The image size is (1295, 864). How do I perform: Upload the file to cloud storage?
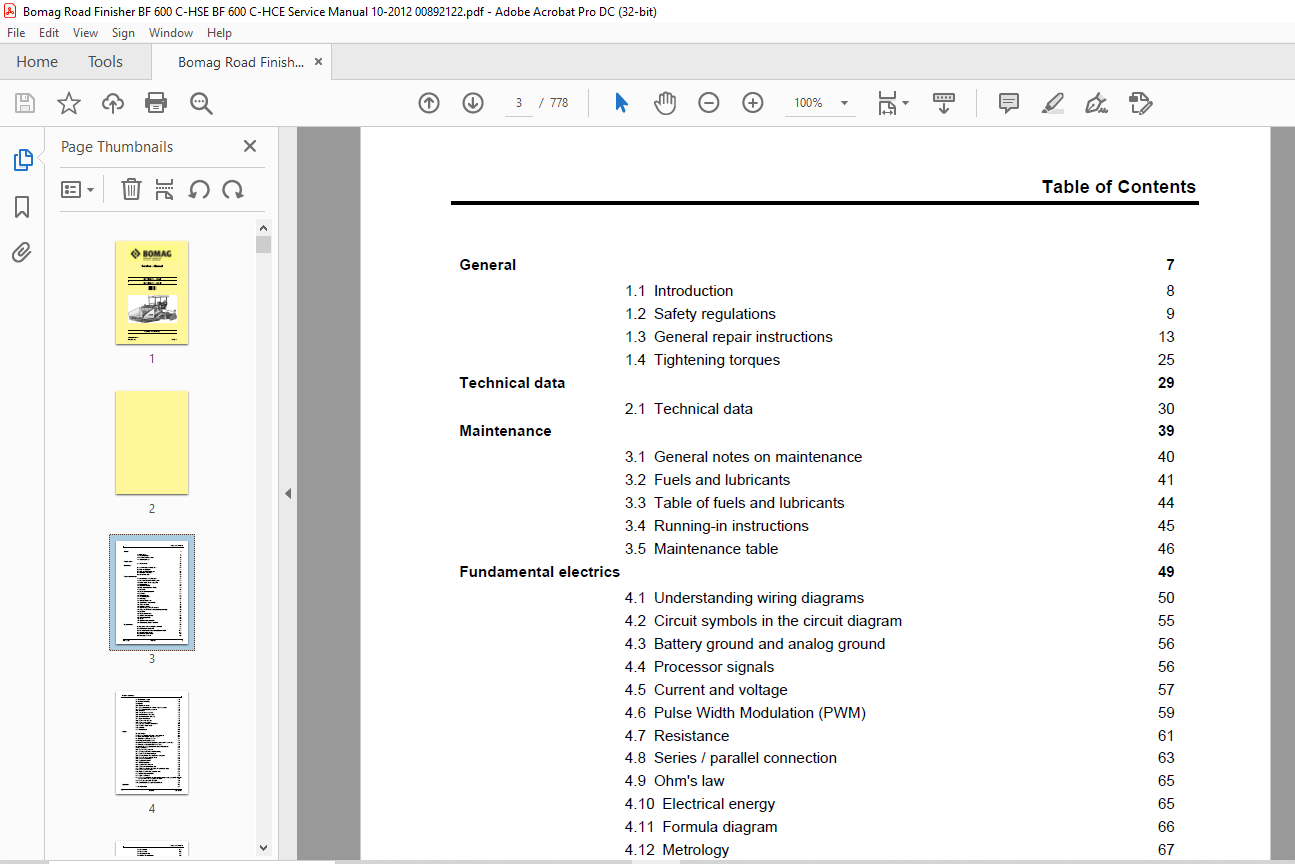[x=113, y=103]
